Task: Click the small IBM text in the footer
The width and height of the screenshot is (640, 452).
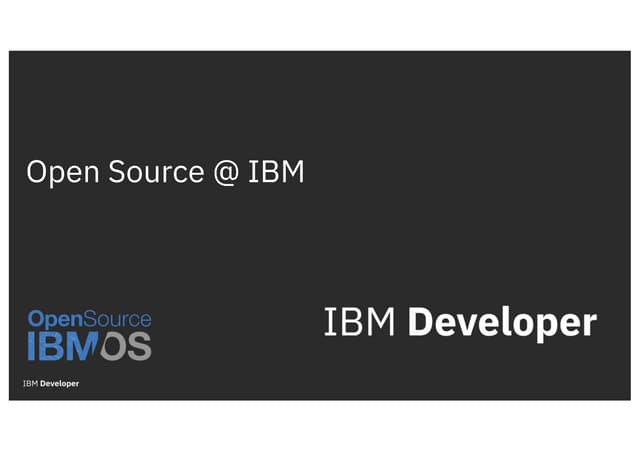Action: tap(30, 383)
